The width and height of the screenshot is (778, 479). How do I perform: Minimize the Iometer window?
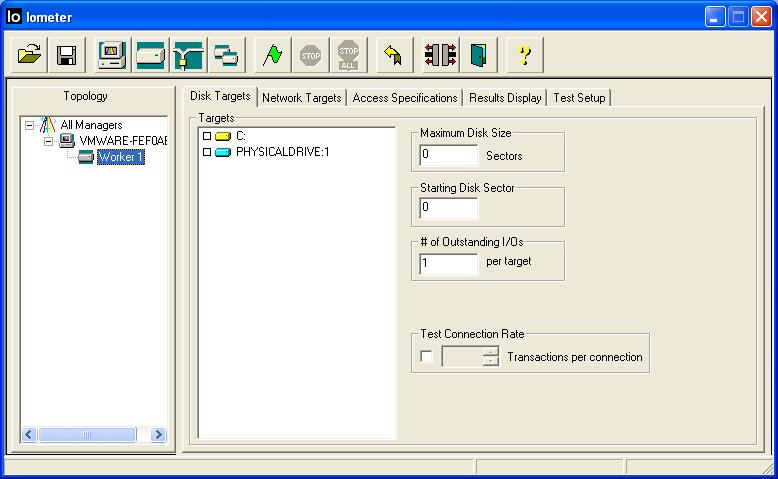pos(715,17)
